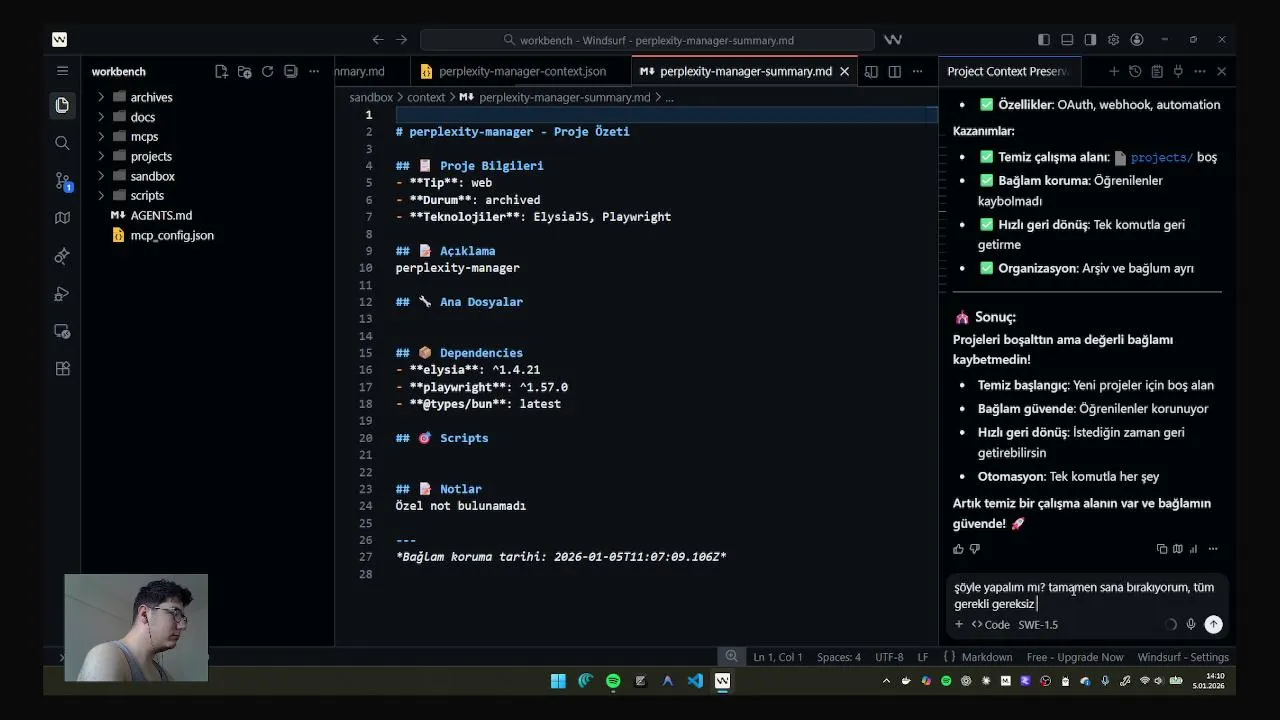Screen dimensions: 1280x720
Task: Change indentation via Spaces: 4
Action: coord(838,657)
